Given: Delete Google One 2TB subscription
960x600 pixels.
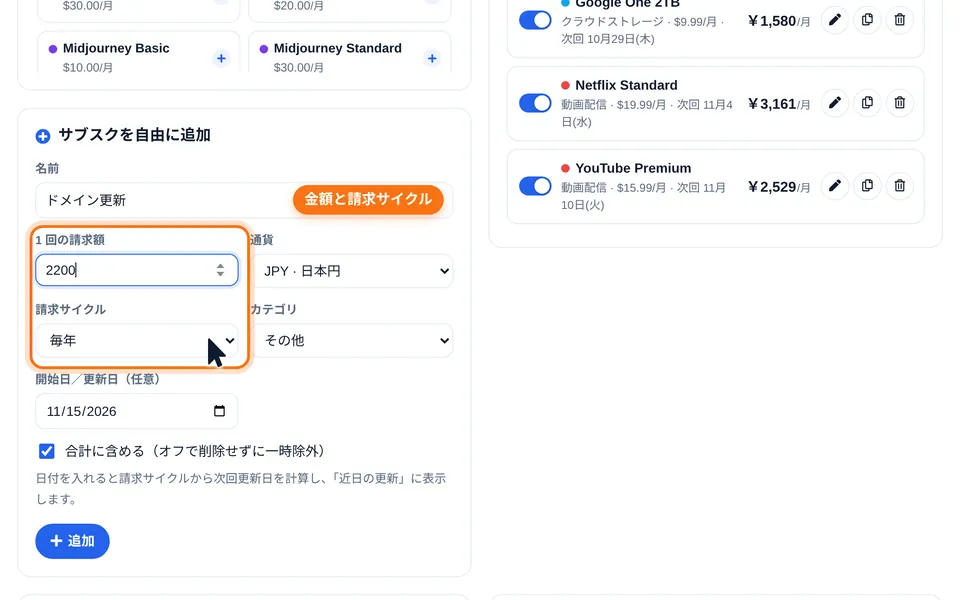Looking at the screenshot, I should (x=899, y=20).
